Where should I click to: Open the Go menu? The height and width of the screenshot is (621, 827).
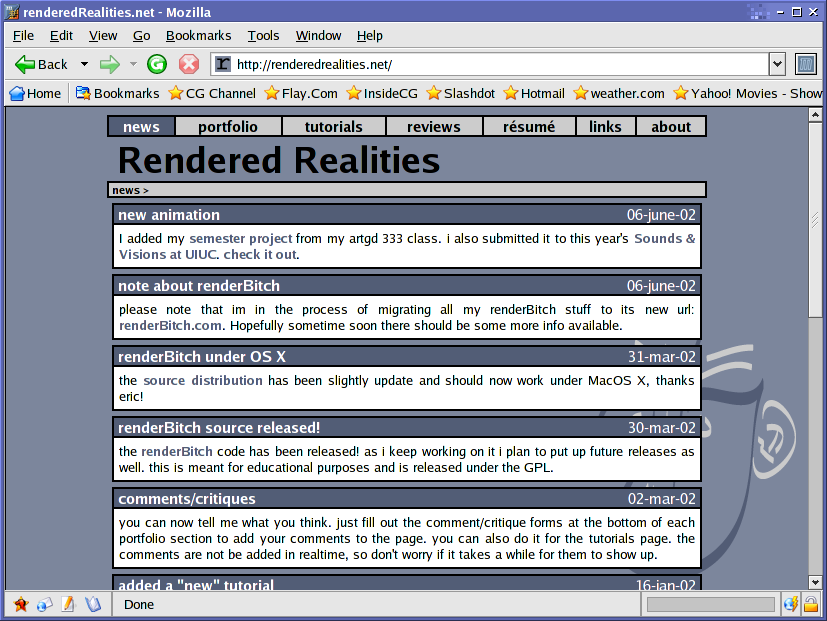click(x=141, y=35)
